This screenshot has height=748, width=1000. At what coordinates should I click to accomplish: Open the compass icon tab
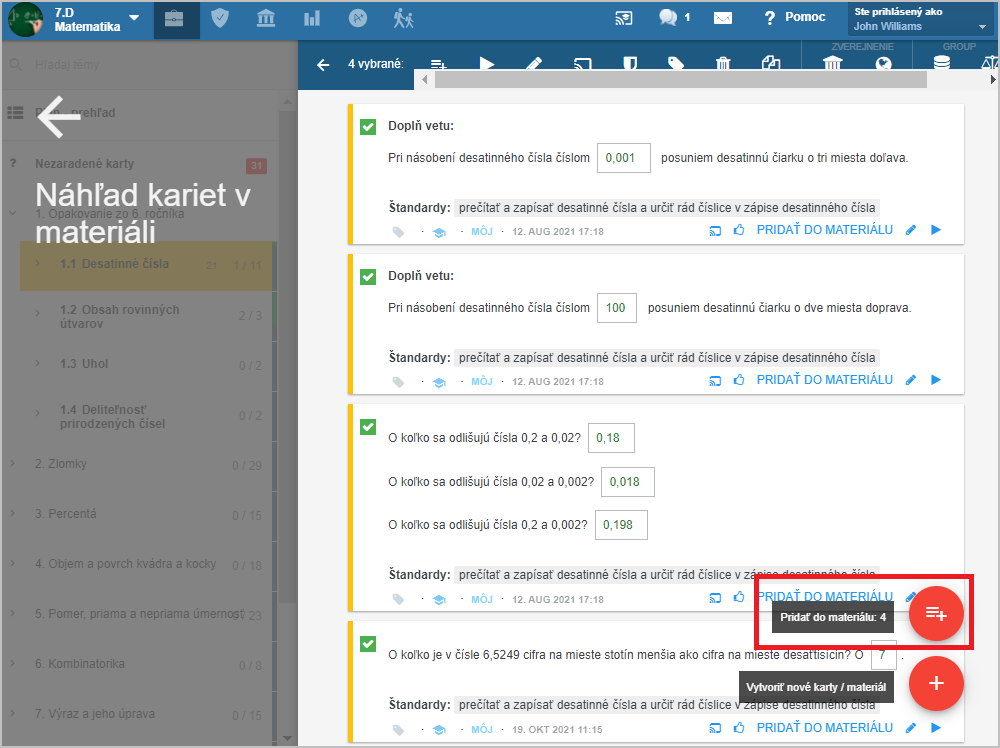point(358,19)
